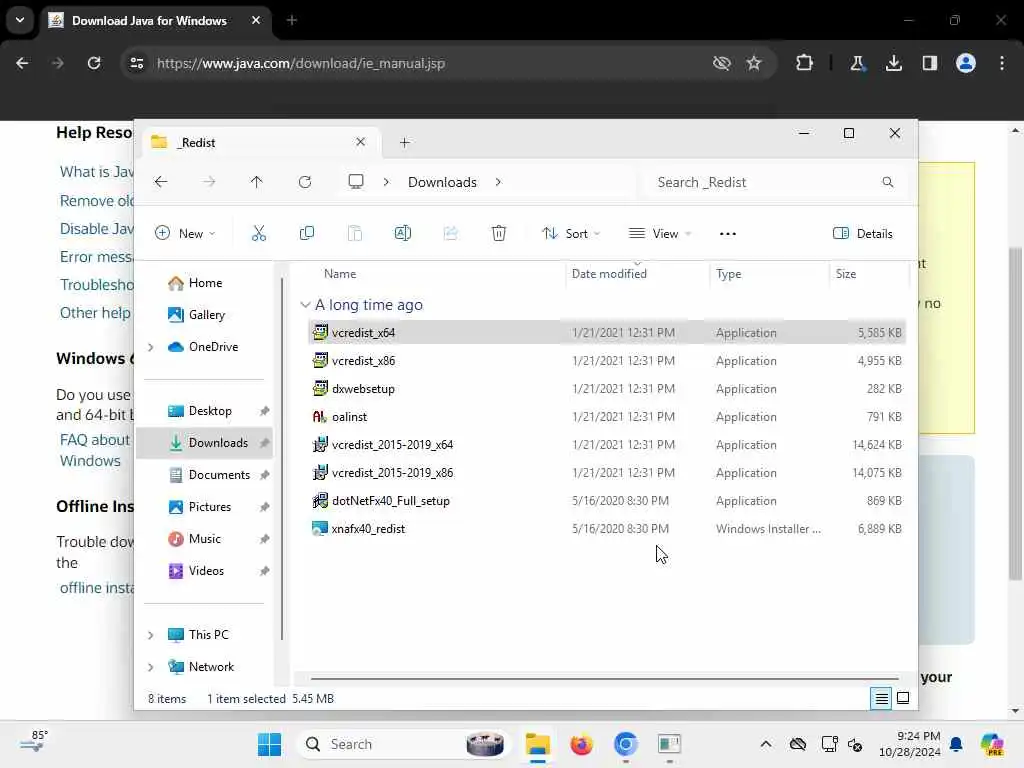This screenshot has width=1024, height=768.
Task: Open File Explorer from the taskbar
Action: (x=537, y=744)
